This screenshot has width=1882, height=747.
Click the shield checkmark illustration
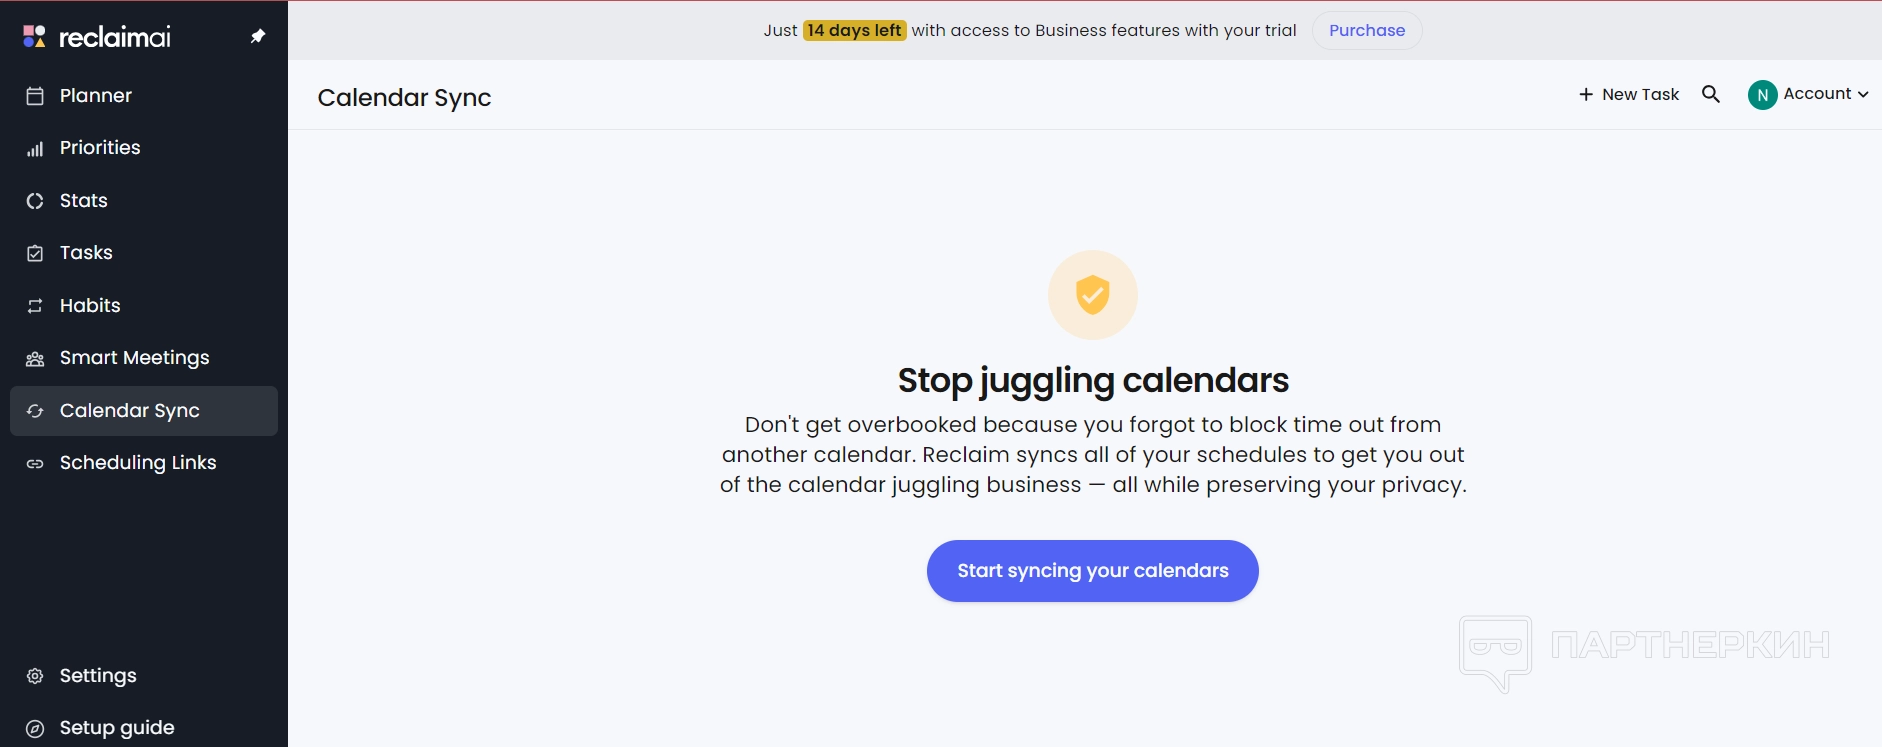pyautogui.click(x=1093, y=295)
